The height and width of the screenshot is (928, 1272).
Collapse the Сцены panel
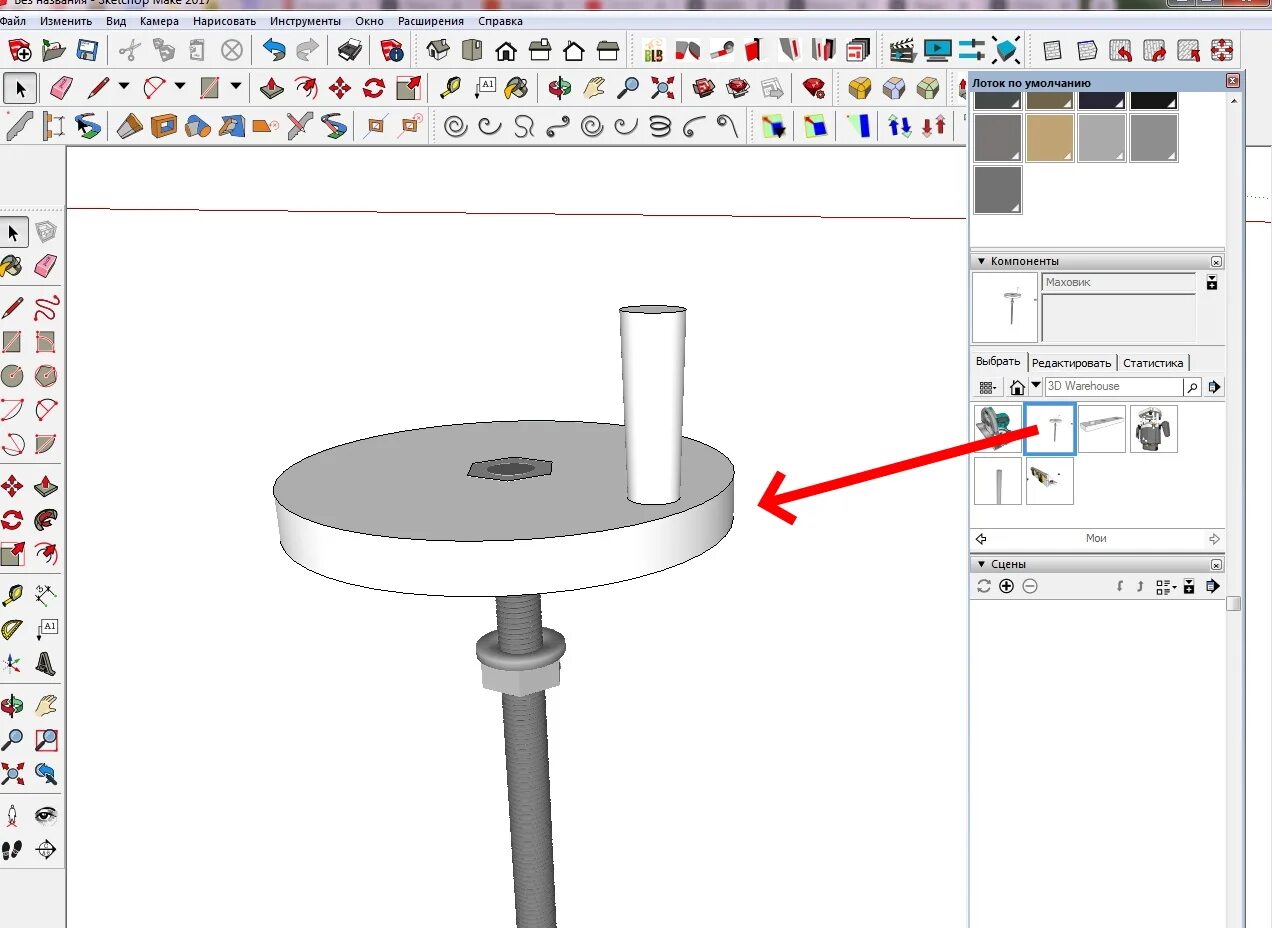point(981,564)
